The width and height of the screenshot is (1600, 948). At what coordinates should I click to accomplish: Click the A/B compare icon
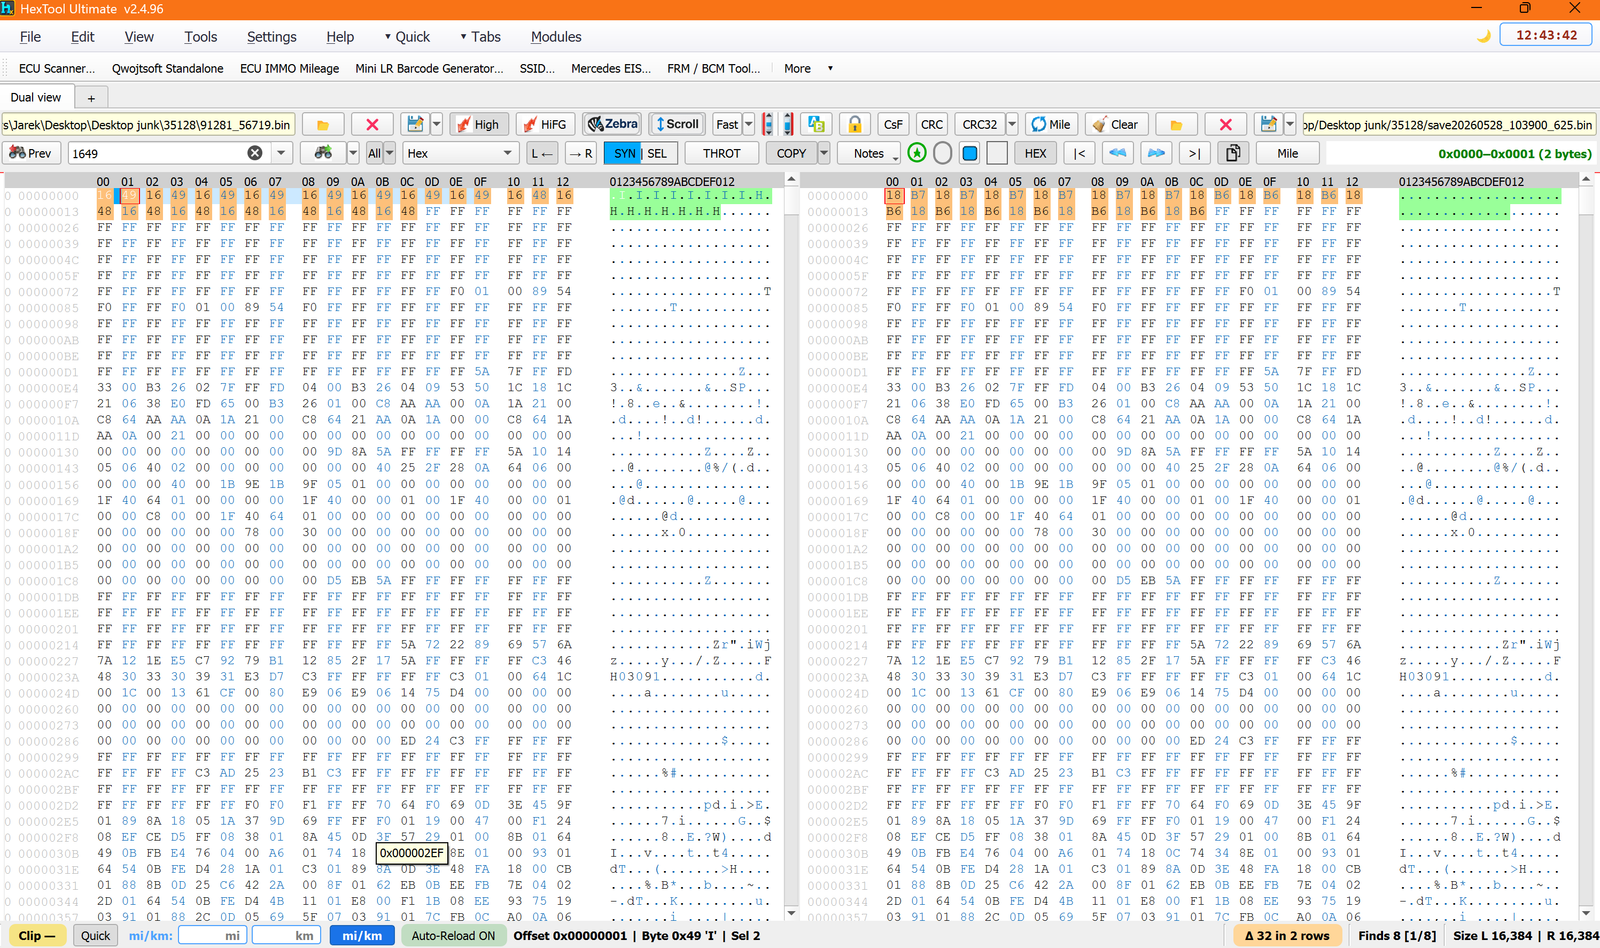point(817,124)
